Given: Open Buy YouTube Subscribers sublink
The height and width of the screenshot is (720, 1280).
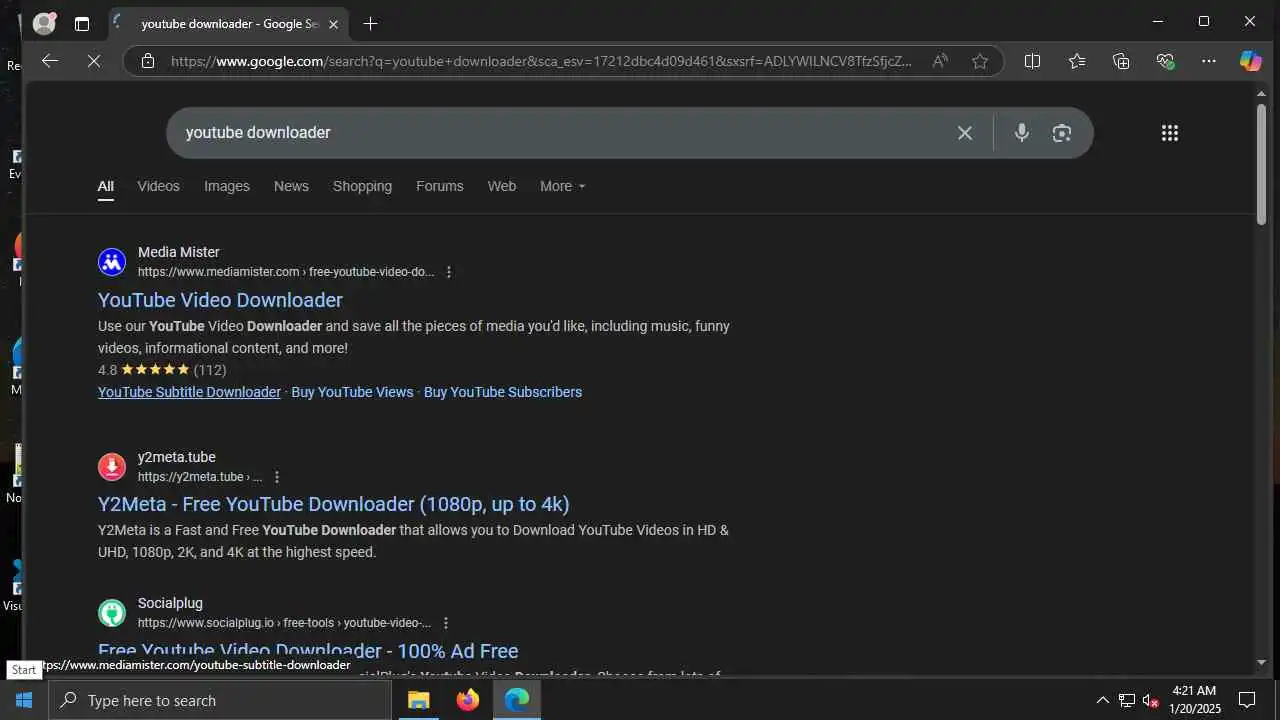Looking at the screenshot, I should click(503, 392).
